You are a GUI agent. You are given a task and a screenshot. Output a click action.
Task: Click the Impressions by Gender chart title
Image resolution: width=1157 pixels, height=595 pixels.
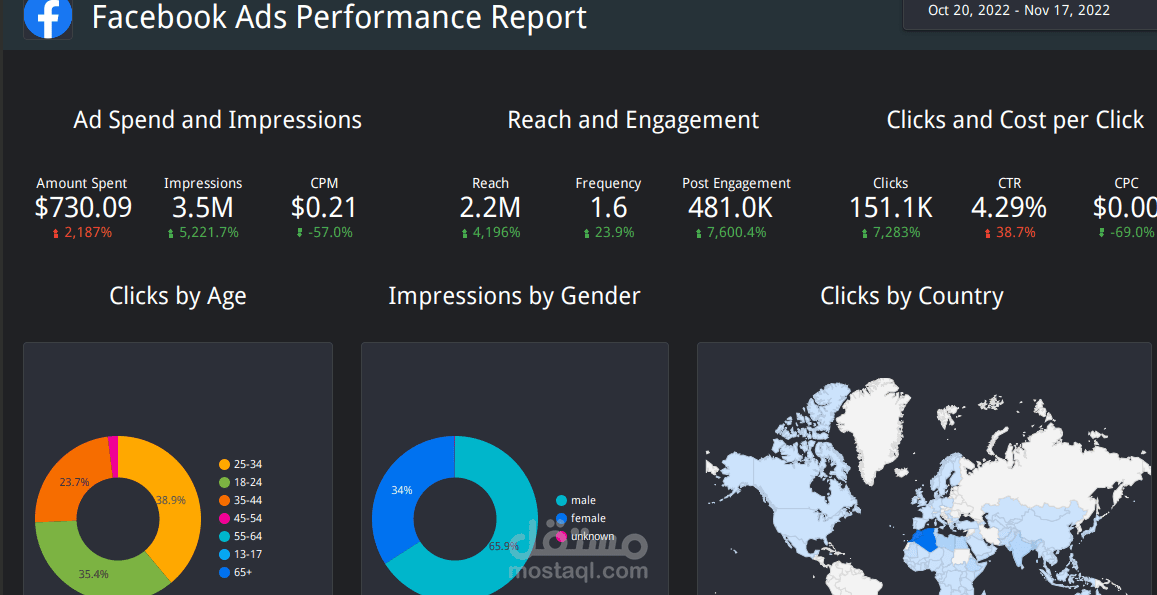pos(514,296)
